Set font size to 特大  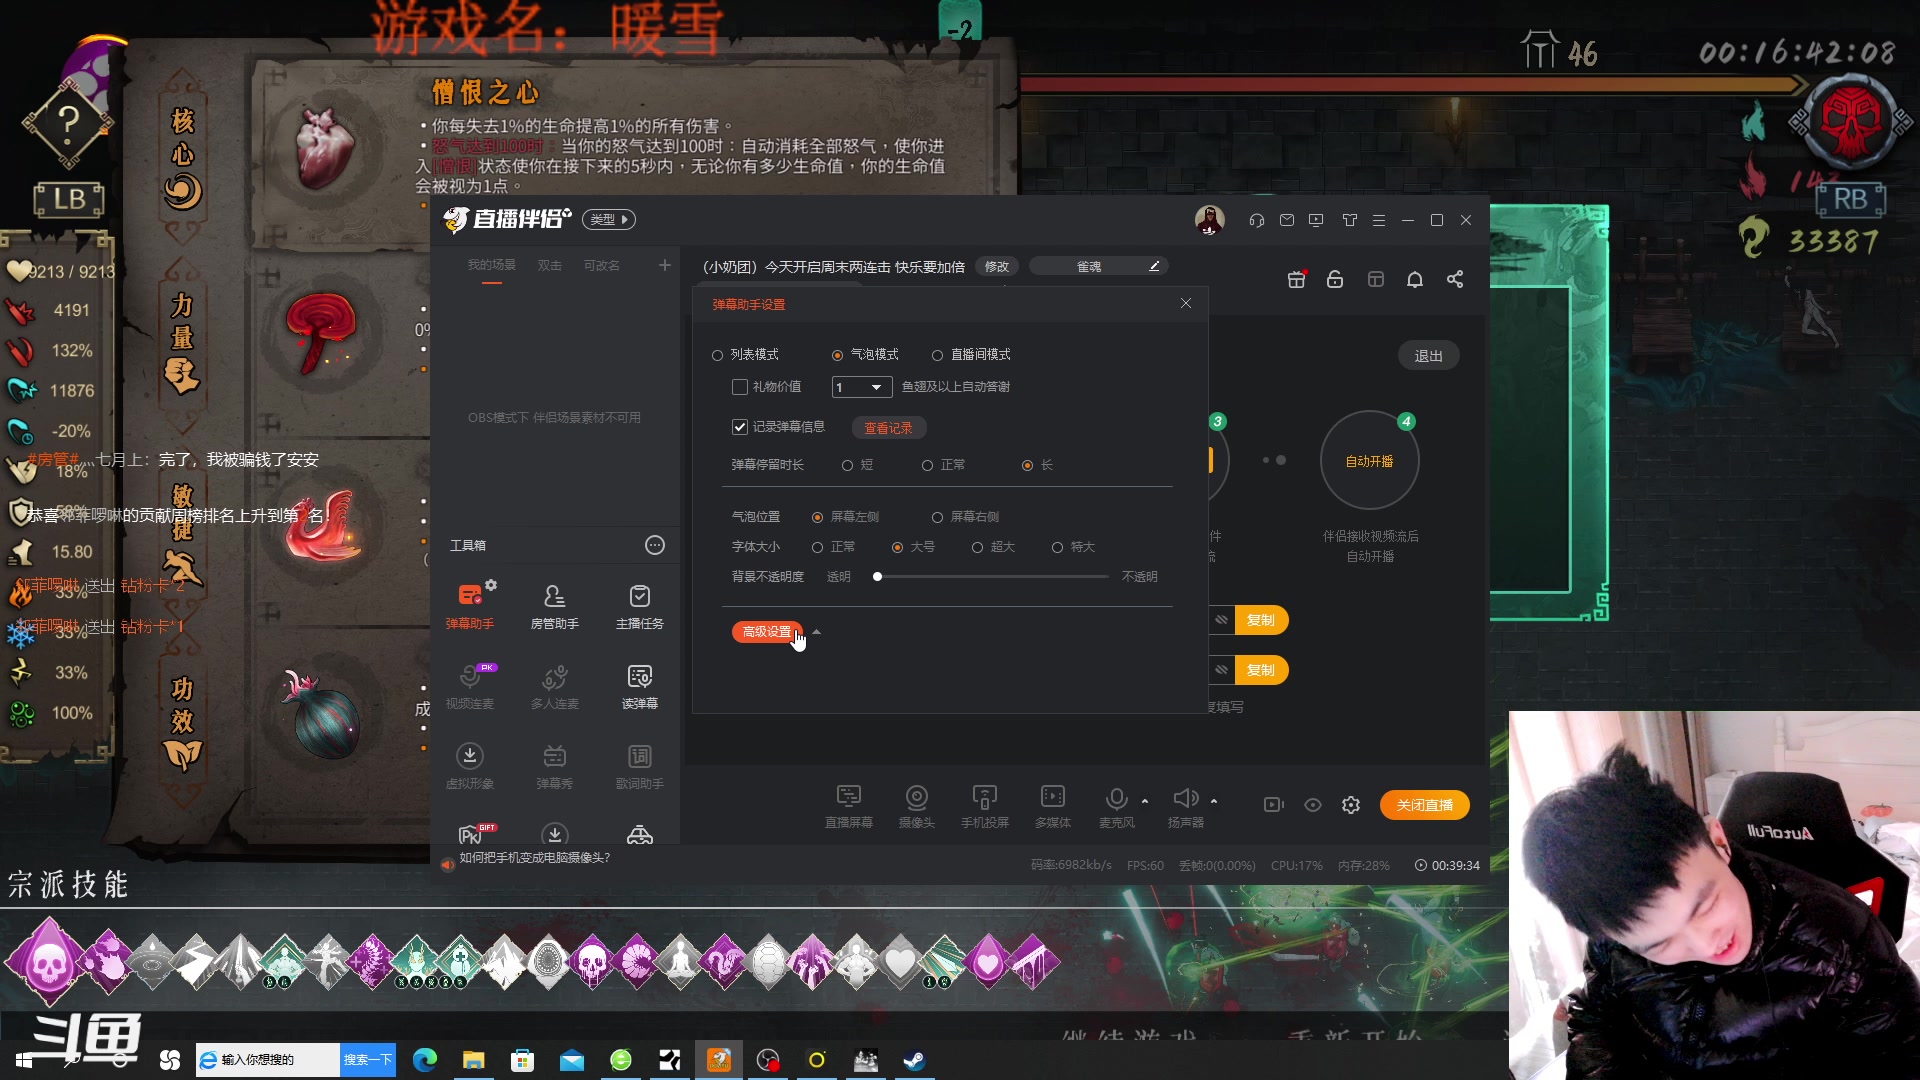[1057, 547]
